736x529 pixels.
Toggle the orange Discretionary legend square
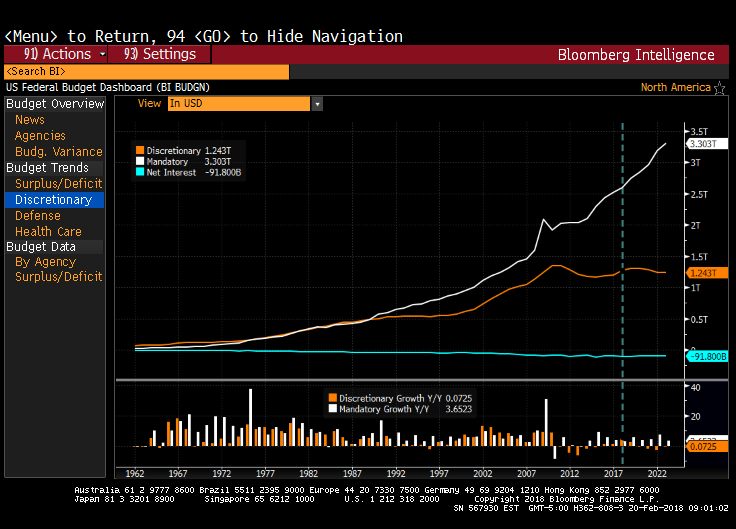tap(140, 150)
